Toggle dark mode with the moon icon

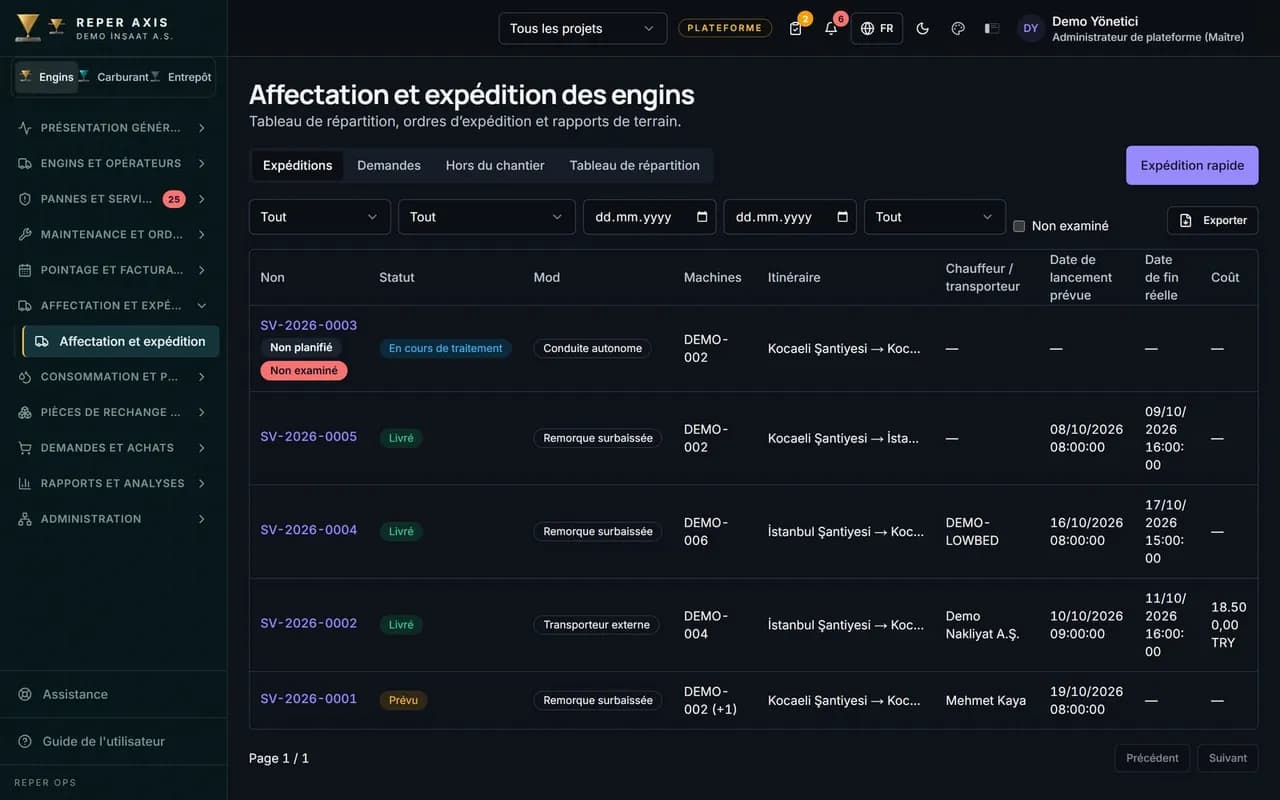pos(923,28)
